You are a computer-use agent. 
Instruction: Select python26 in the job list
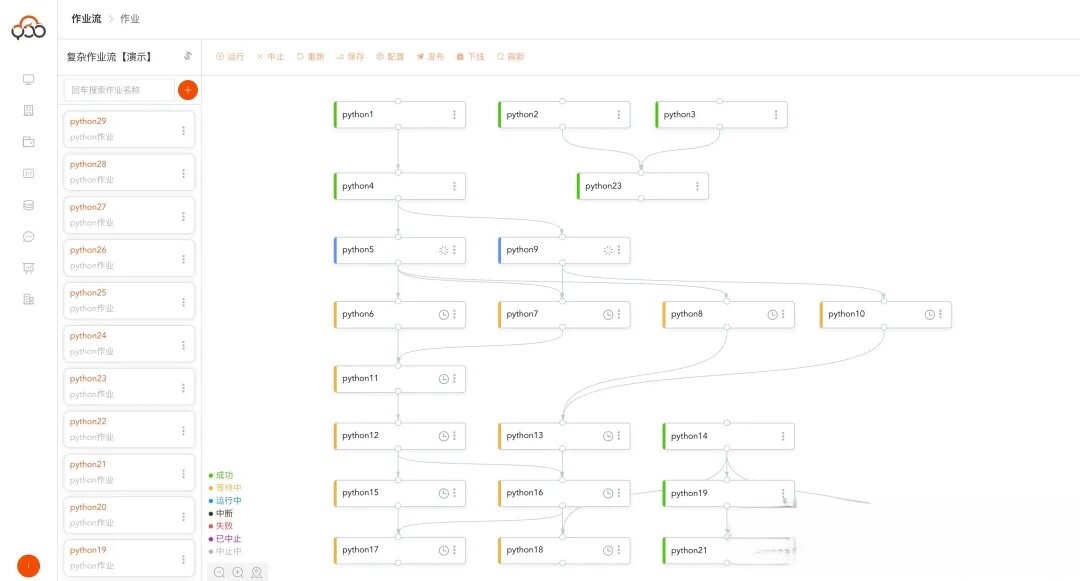[x=120, y=258]
